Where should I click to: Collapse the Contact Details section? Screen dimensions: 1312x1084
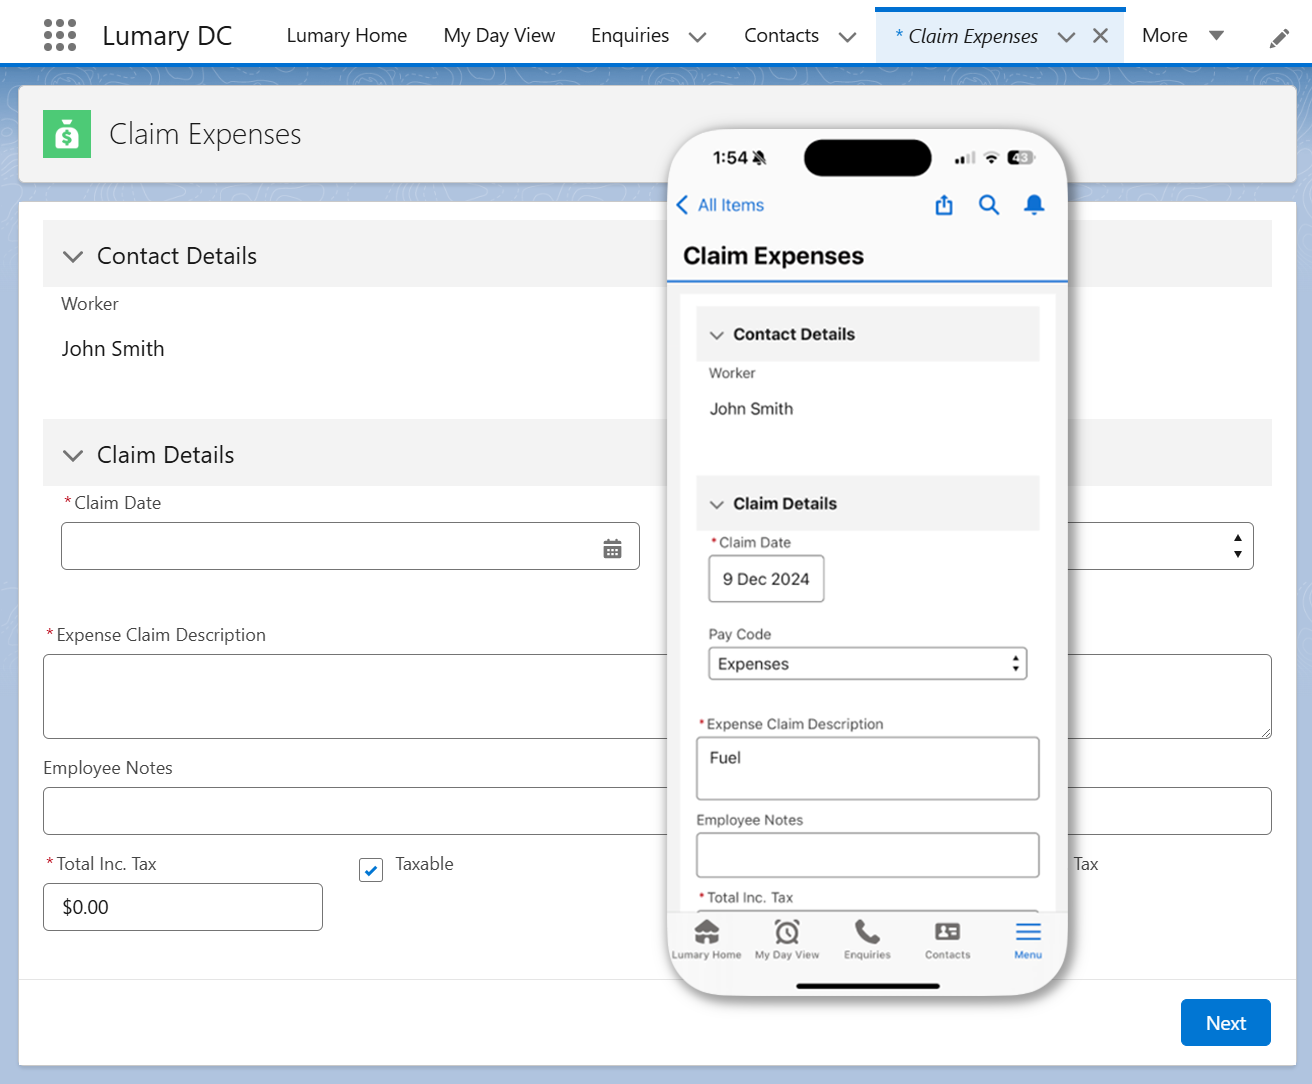point(72,256)
